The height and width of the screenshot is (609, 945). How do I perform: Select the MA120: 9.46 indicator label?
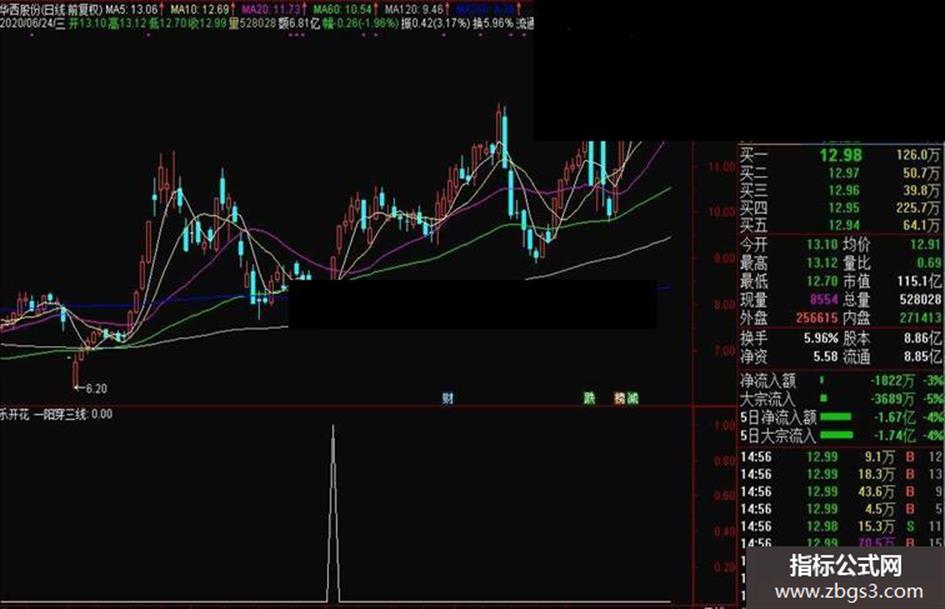coord(416,10)
